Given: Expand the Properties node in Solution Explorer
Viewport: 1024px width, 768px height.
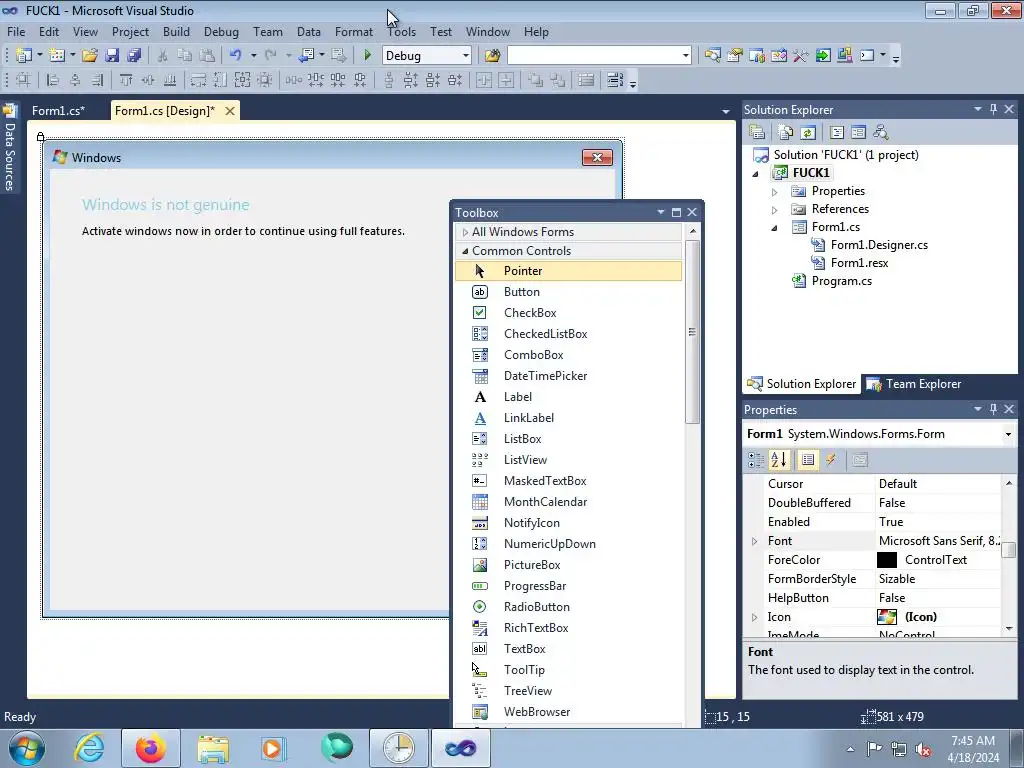Looking at the screenshot, I should click(775, 192).
